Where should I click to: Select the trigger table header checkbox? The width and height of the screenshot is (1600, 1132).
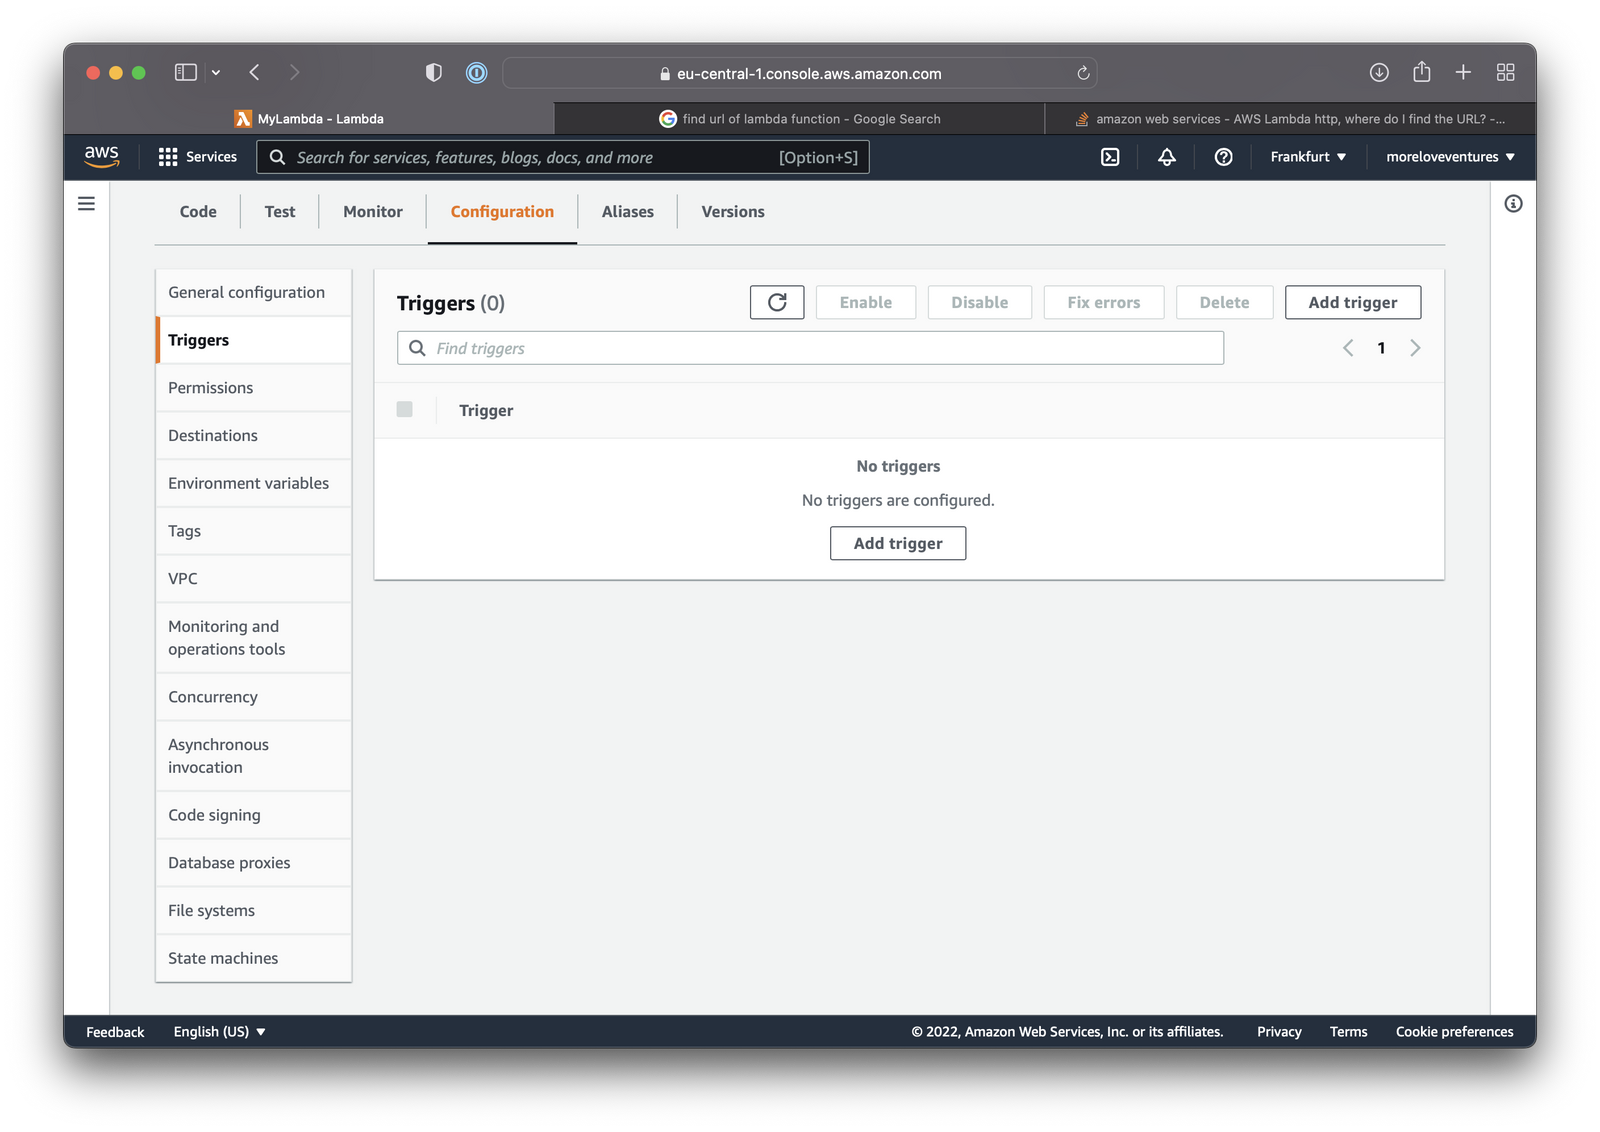405,409
